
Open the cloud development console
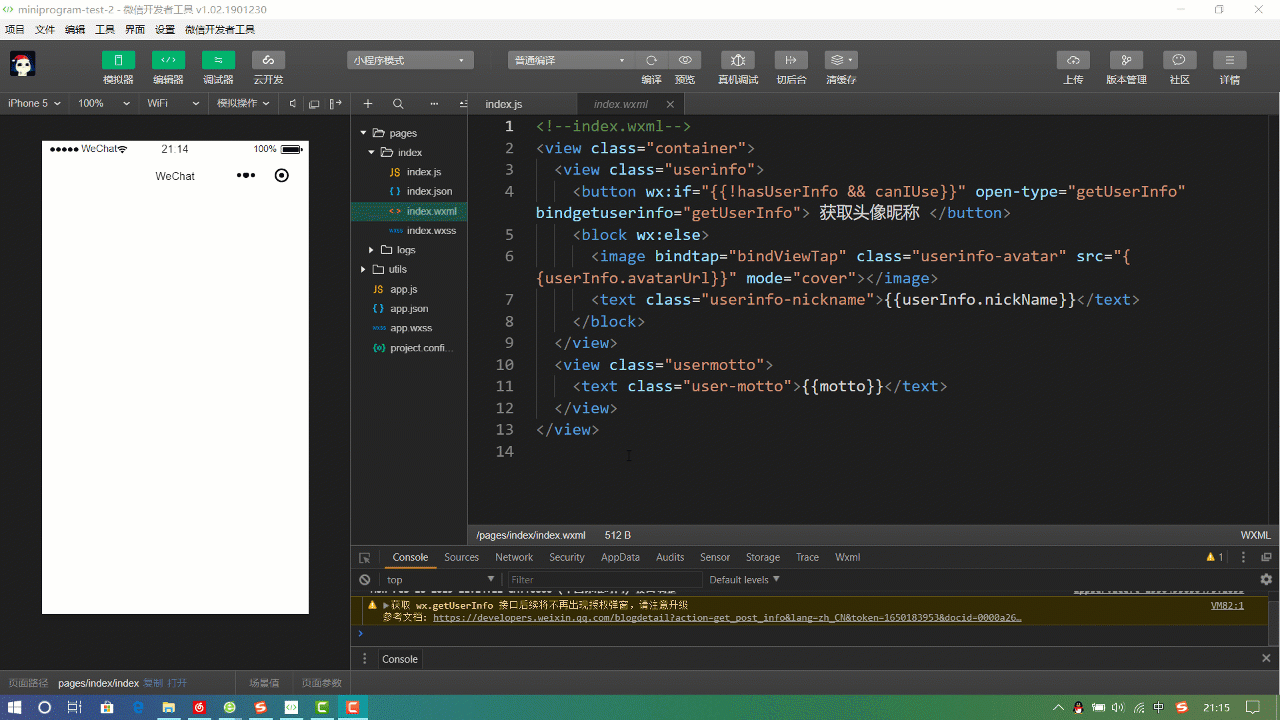(268, 60)
